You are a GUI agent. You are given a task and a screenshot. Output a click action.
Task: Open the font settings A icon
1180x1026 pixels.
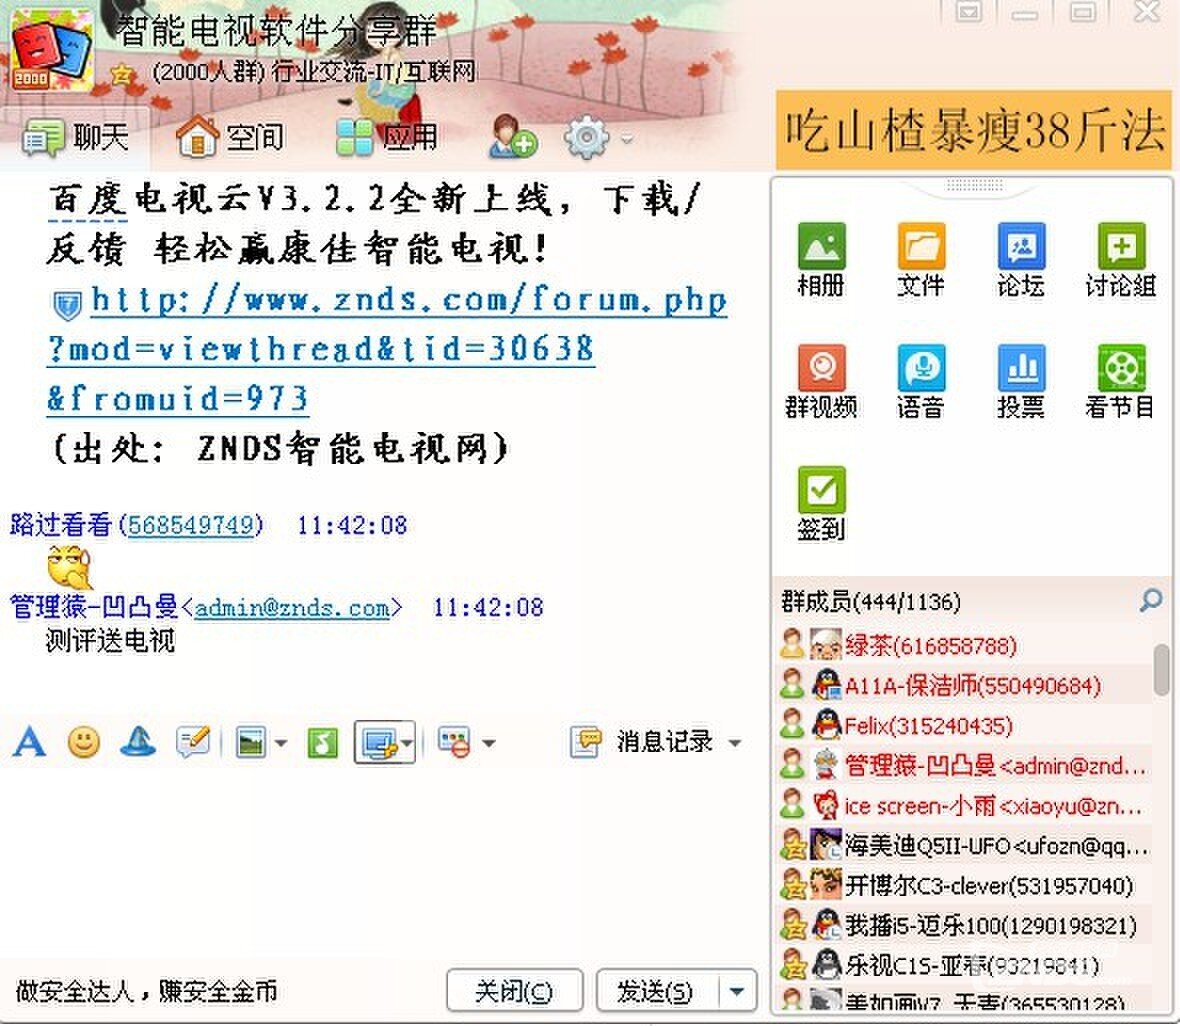pyautogui.click(x=29, y=742)
